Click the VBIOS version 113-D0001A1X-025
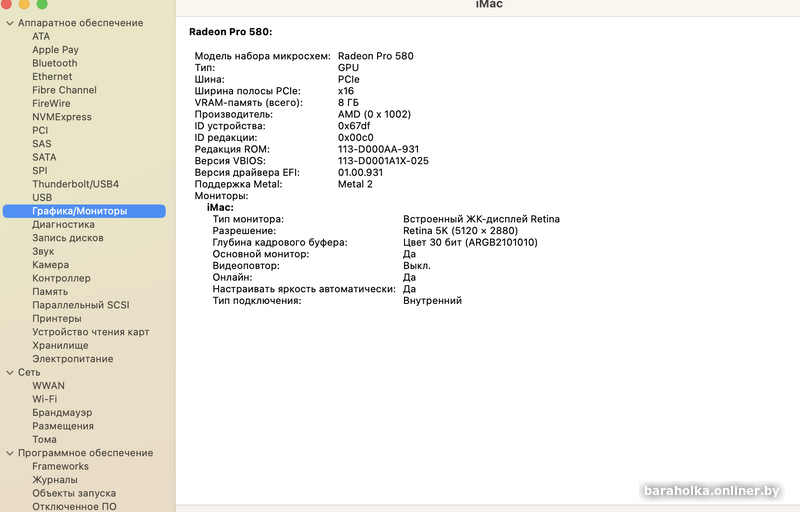 (383, 161)
